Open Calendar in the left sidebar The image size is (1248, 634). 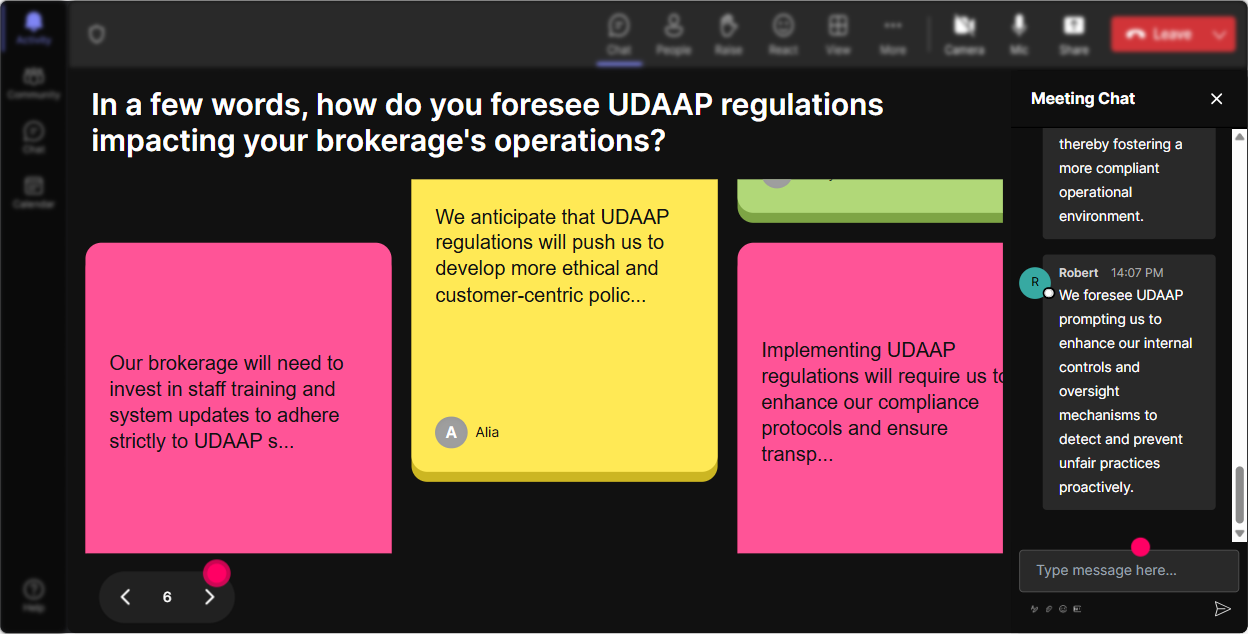click(x=34, y=192)
